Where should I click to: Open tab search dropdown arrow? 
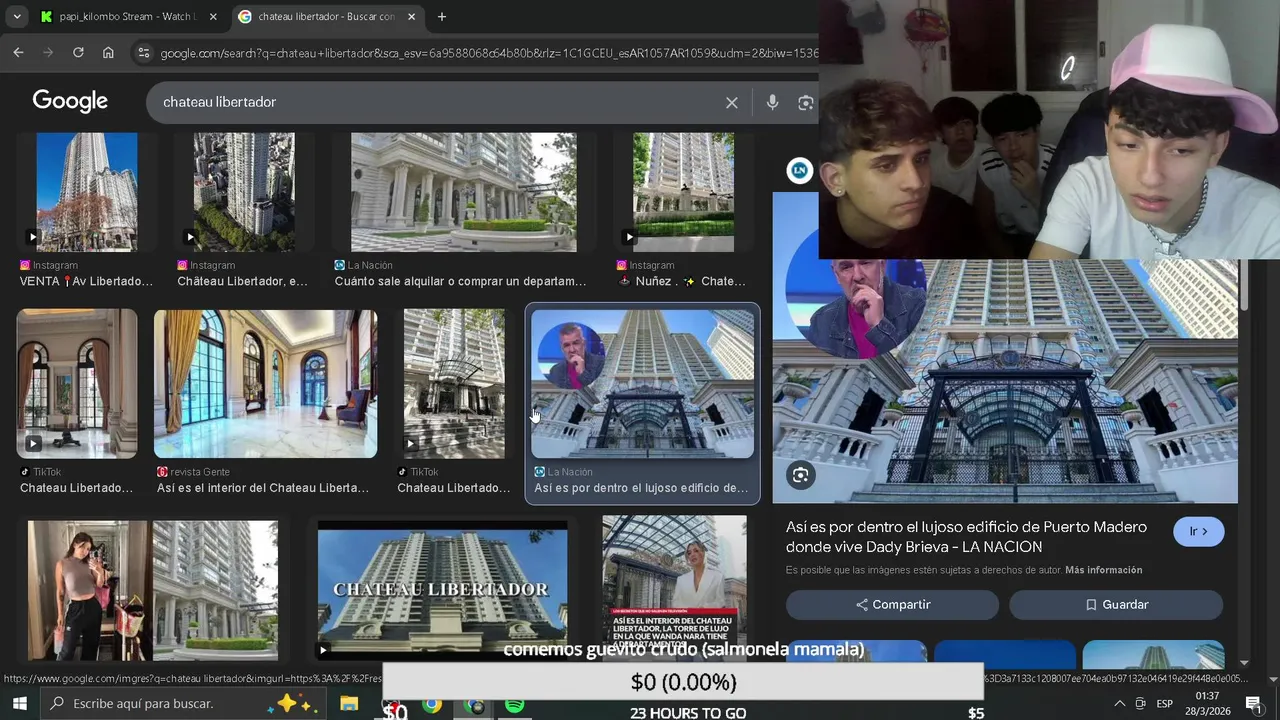point(17,16)
